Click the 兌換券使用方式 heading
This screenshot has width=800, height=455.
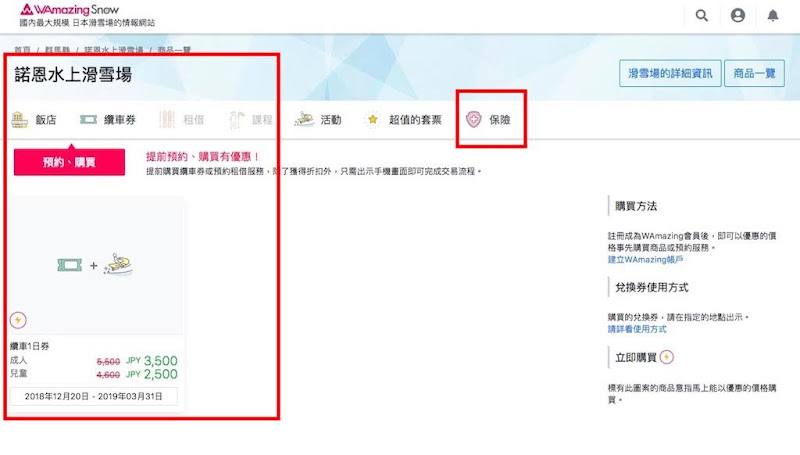click(x=652, y=287)
